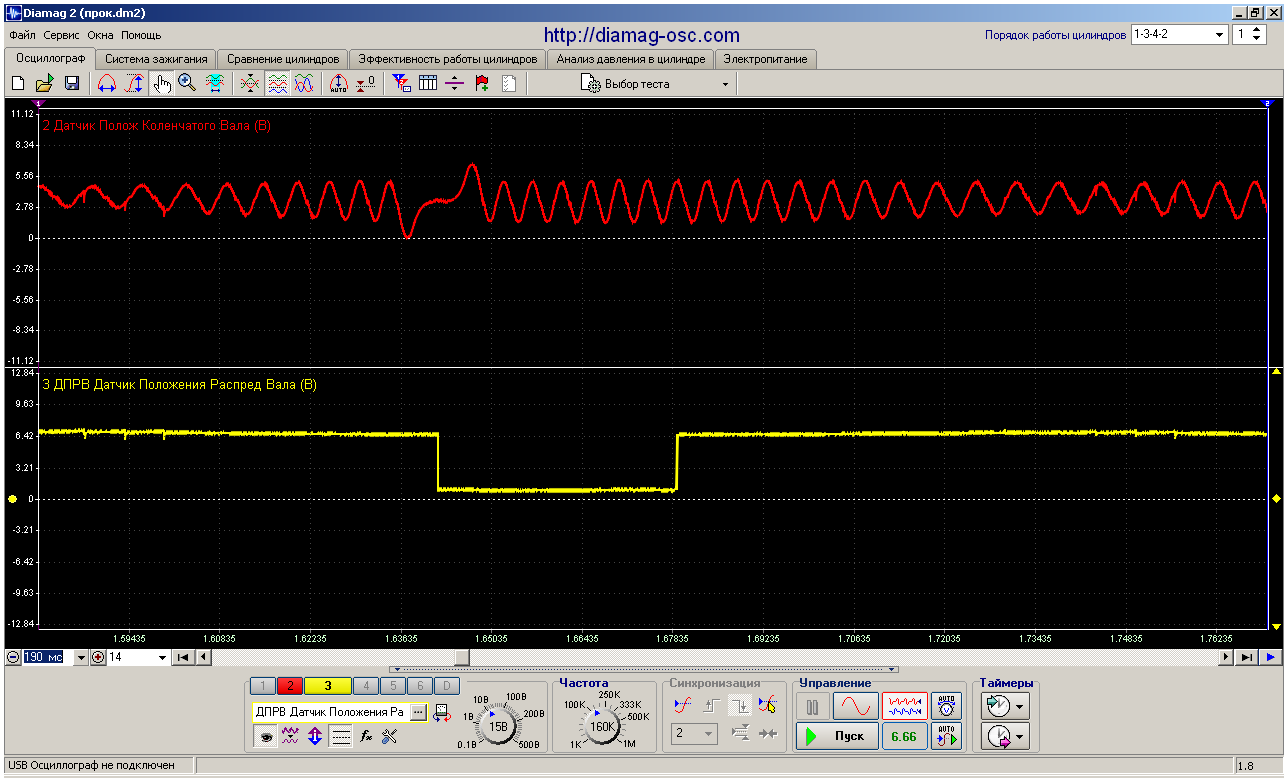
Task: Click the fx function icon
Action: pyautogui.click(x=366, y=736)
